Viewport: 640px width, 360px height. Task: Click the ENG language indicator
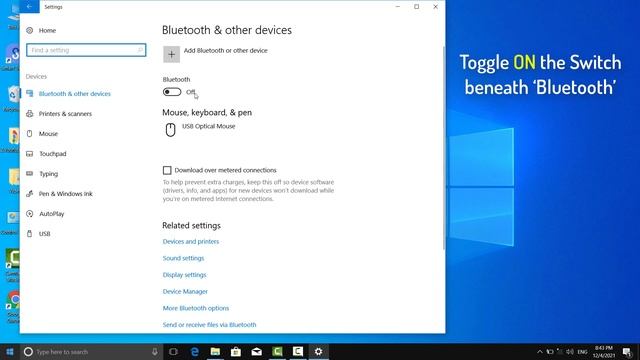(x=582, y=351)
